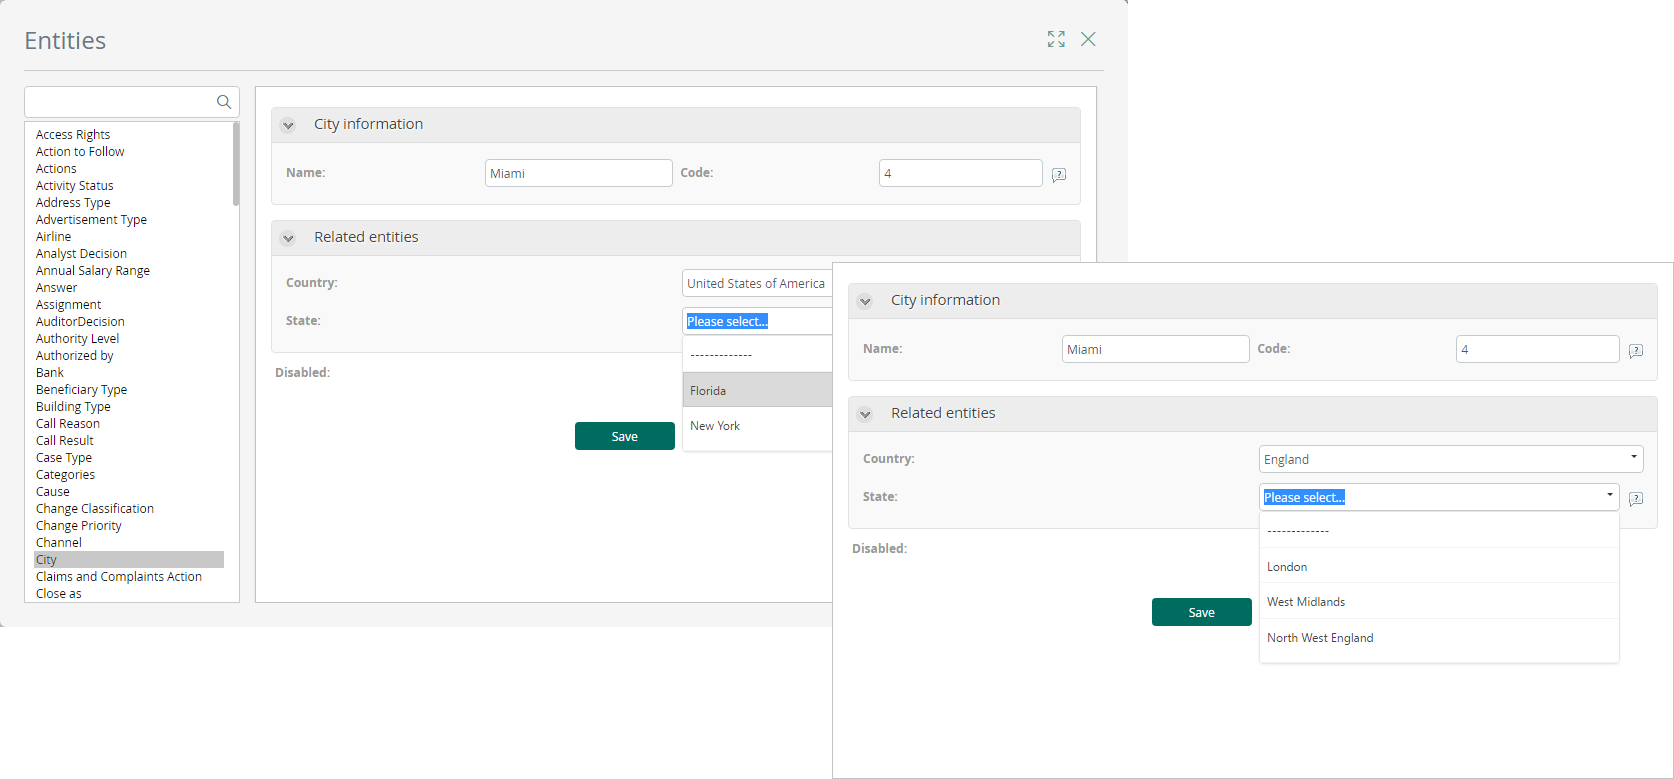Select Call Result entity
The height and width of the screenshot is (779, 1674).
pyautogui.click(x=65, y=440)
